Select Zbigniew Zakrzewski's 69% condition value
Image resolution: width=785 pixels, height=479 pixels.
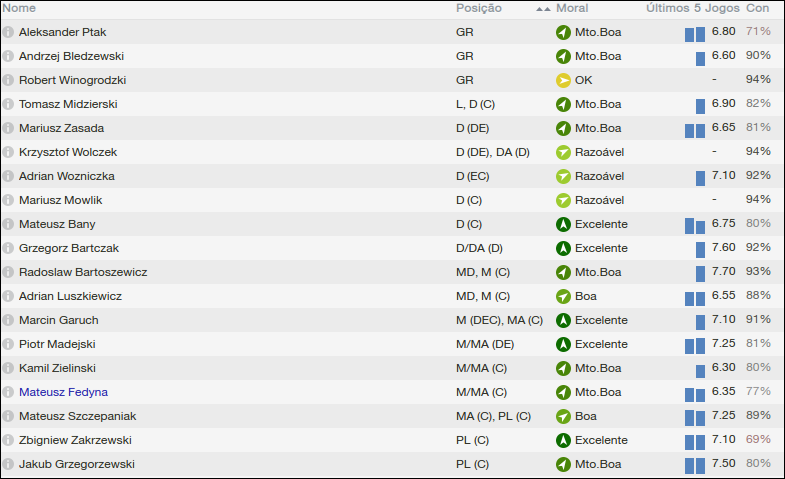758,440
